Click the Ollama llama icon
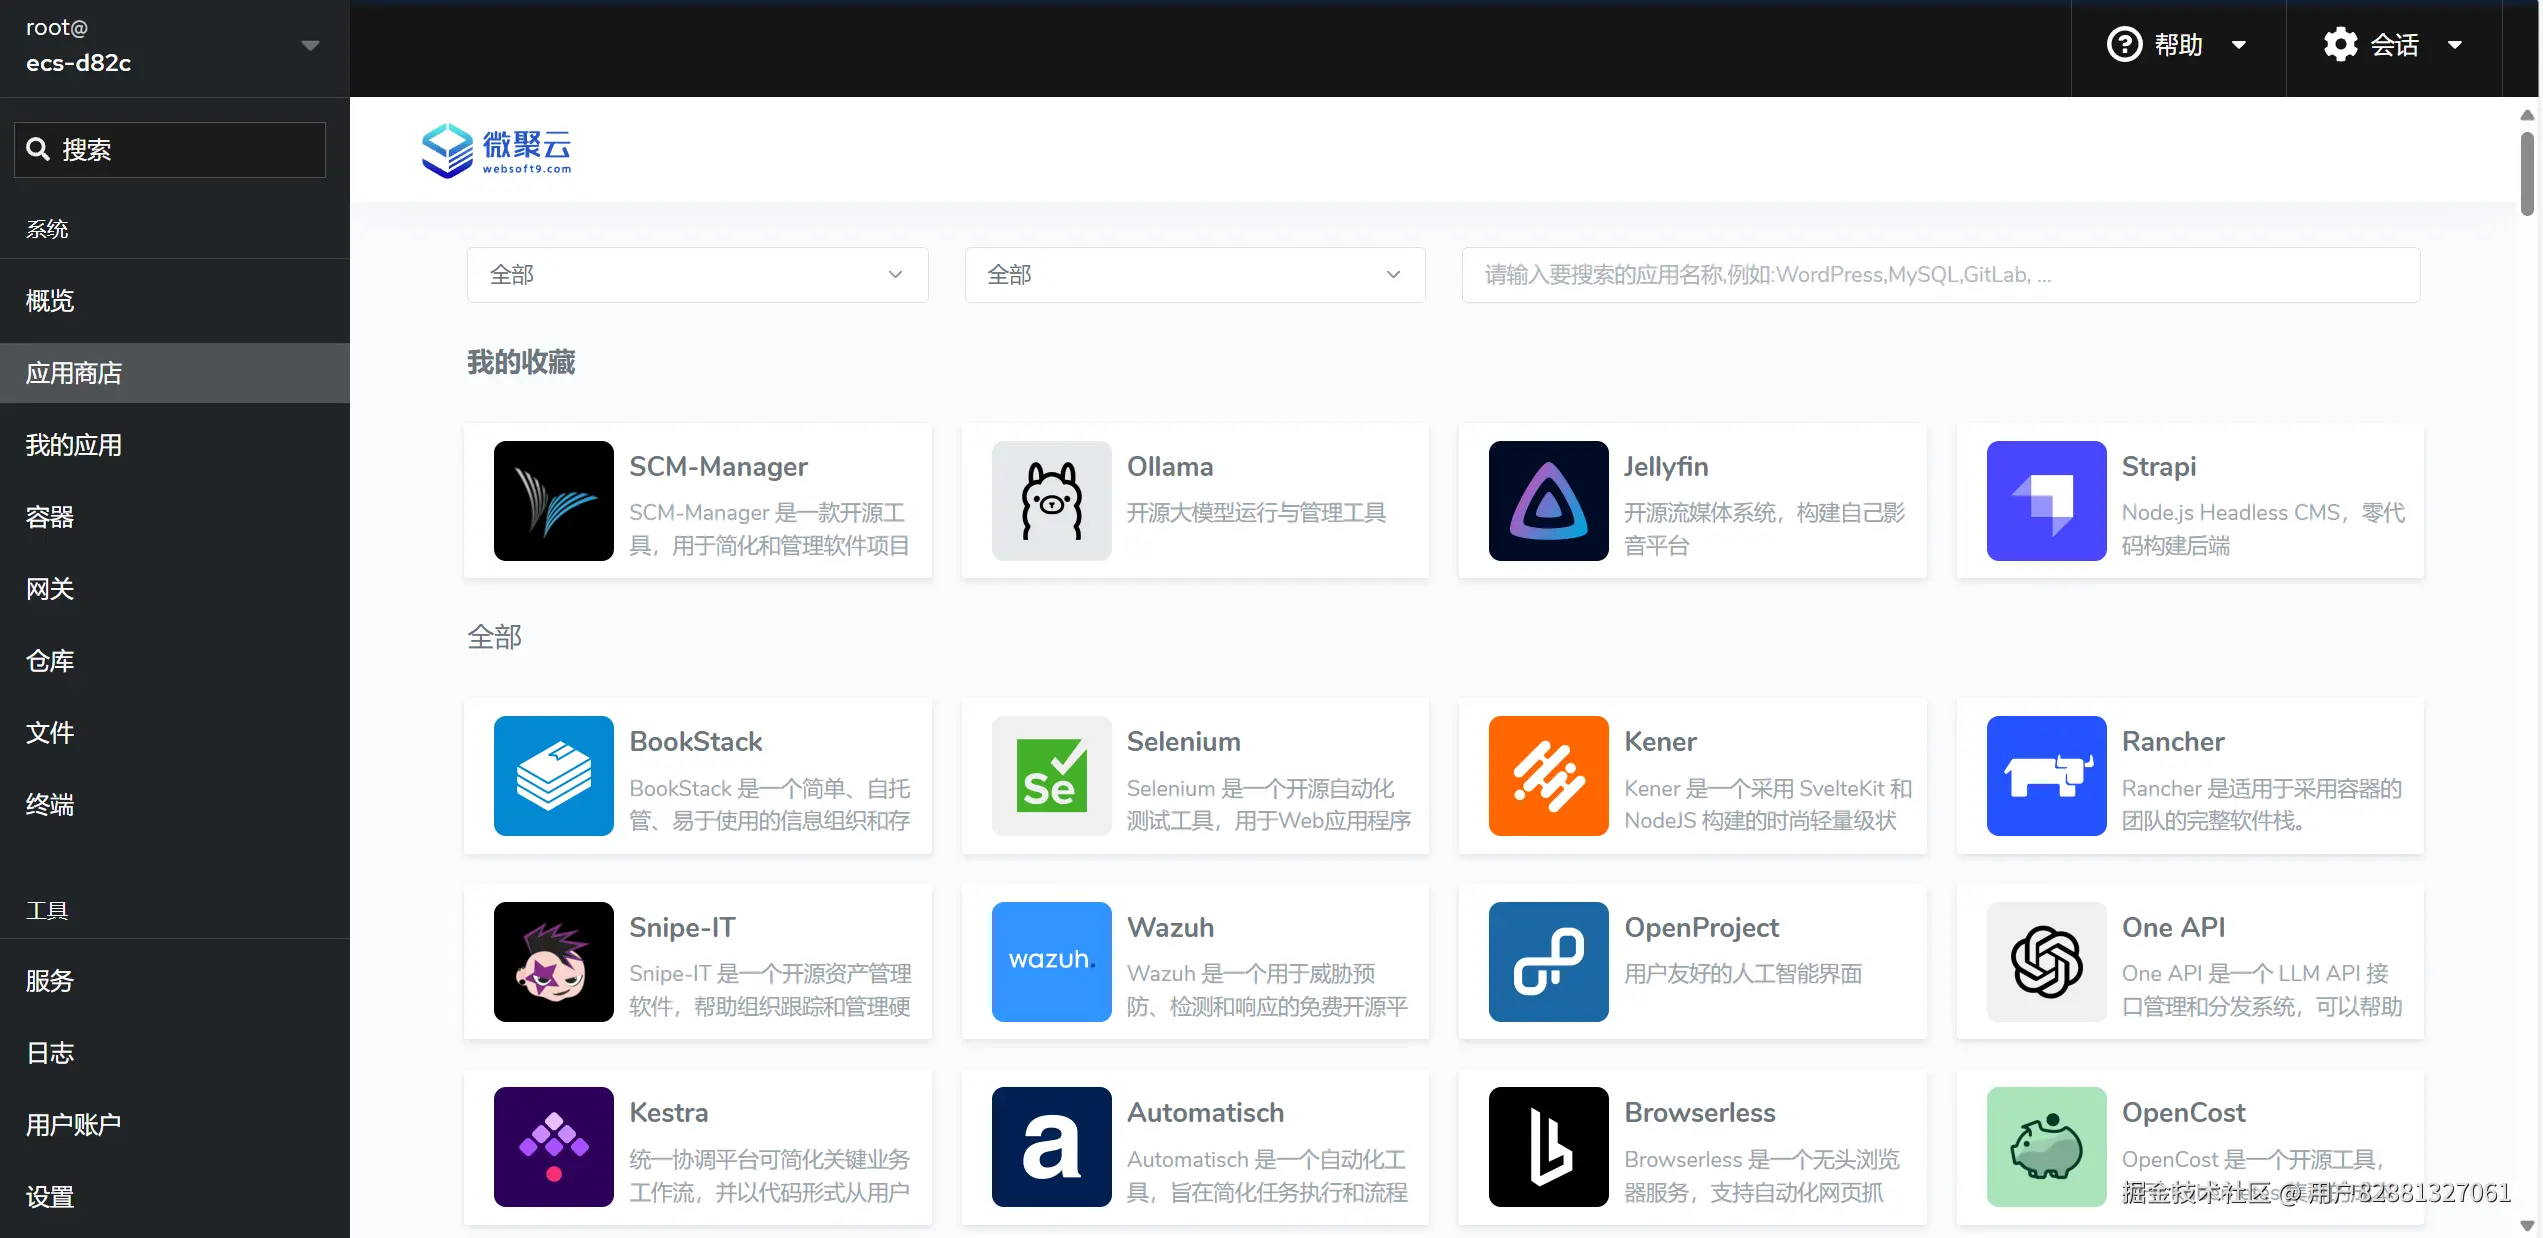Image resolution: width=2543 pixels, height=1238 pixels. coord(1050,501)
